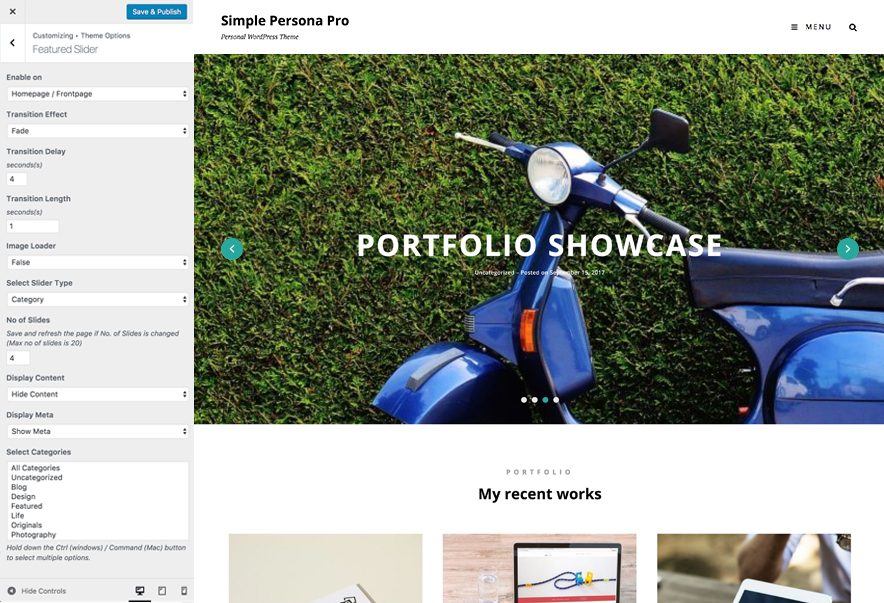Hide Controls collapse arrow icon
This screenshot has width=884, height=603.
pyautogui.click(x=11, y=591)
